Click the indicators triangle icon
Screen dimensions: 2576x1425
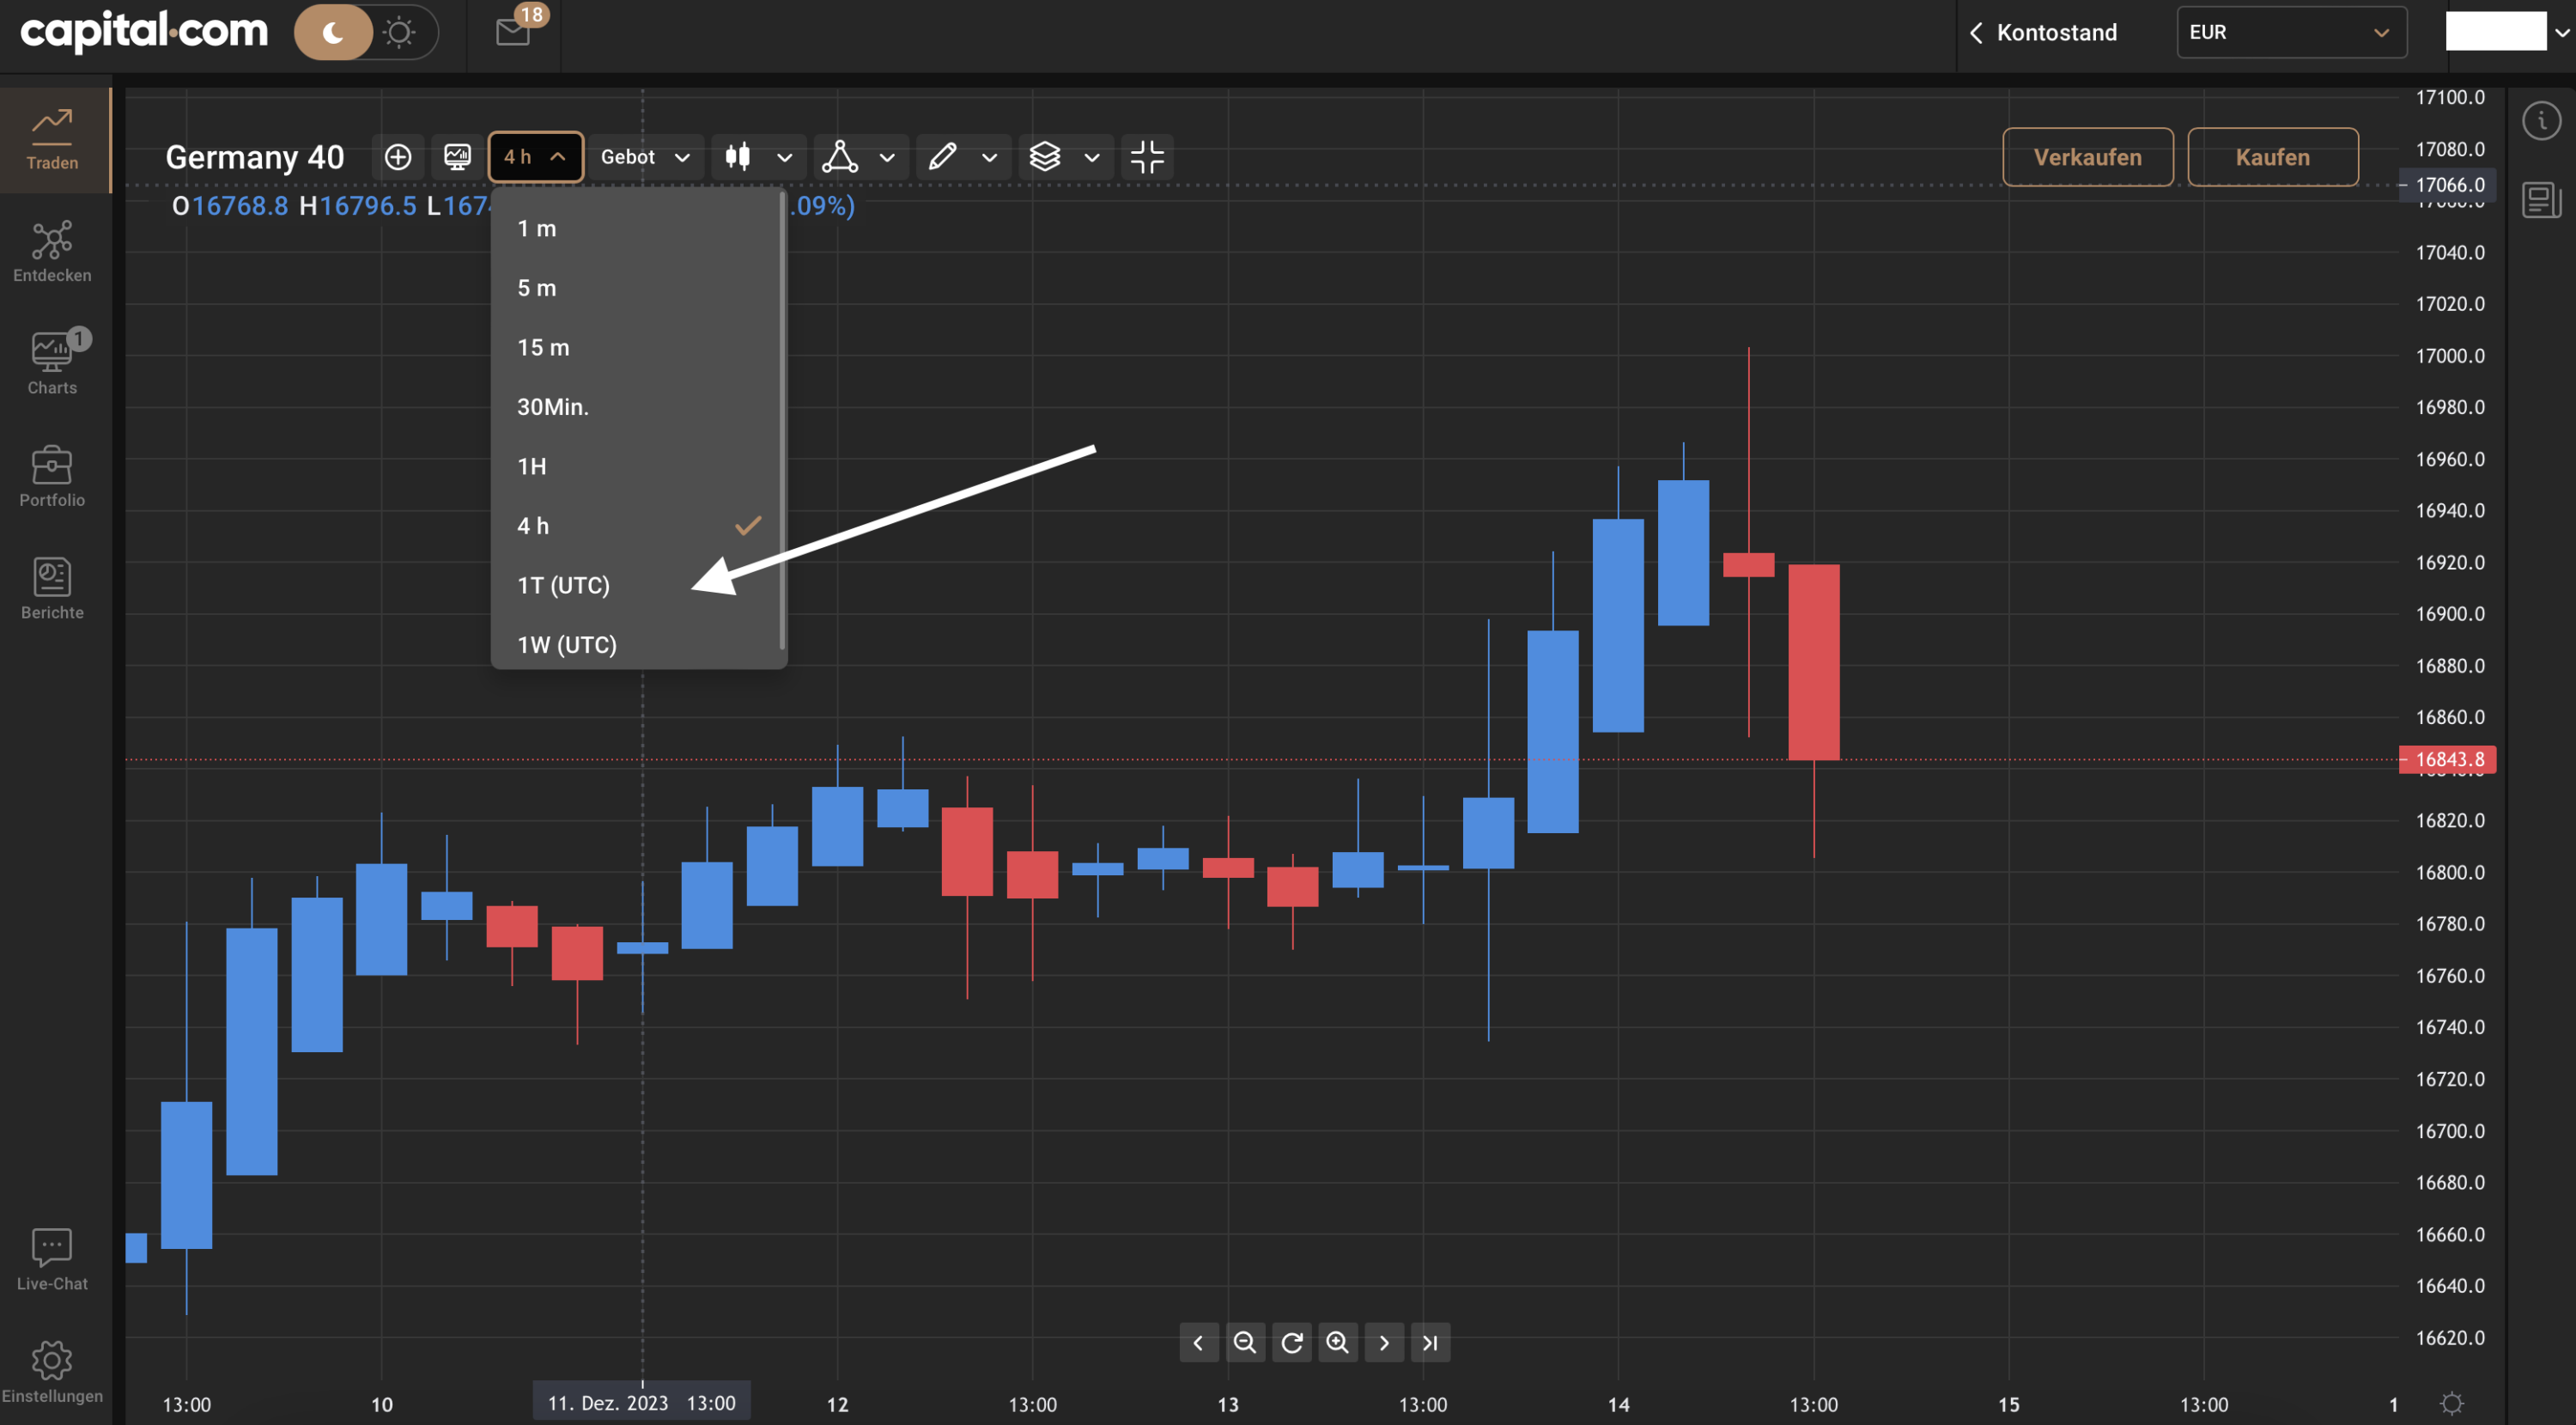point(840,157)
